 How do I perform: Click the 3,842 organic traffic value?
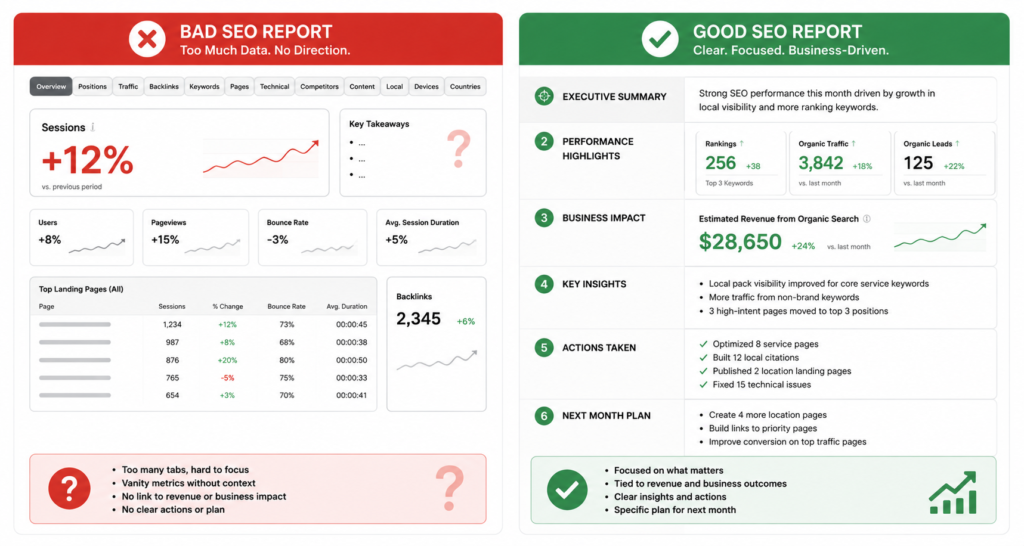point(821,163)
